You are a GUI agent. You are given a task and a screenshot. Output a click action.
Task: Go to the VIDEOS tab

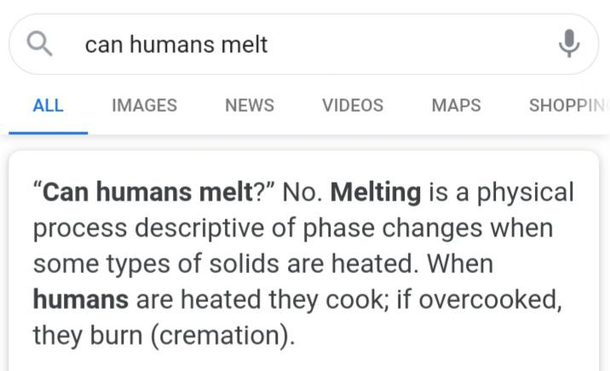352,105
